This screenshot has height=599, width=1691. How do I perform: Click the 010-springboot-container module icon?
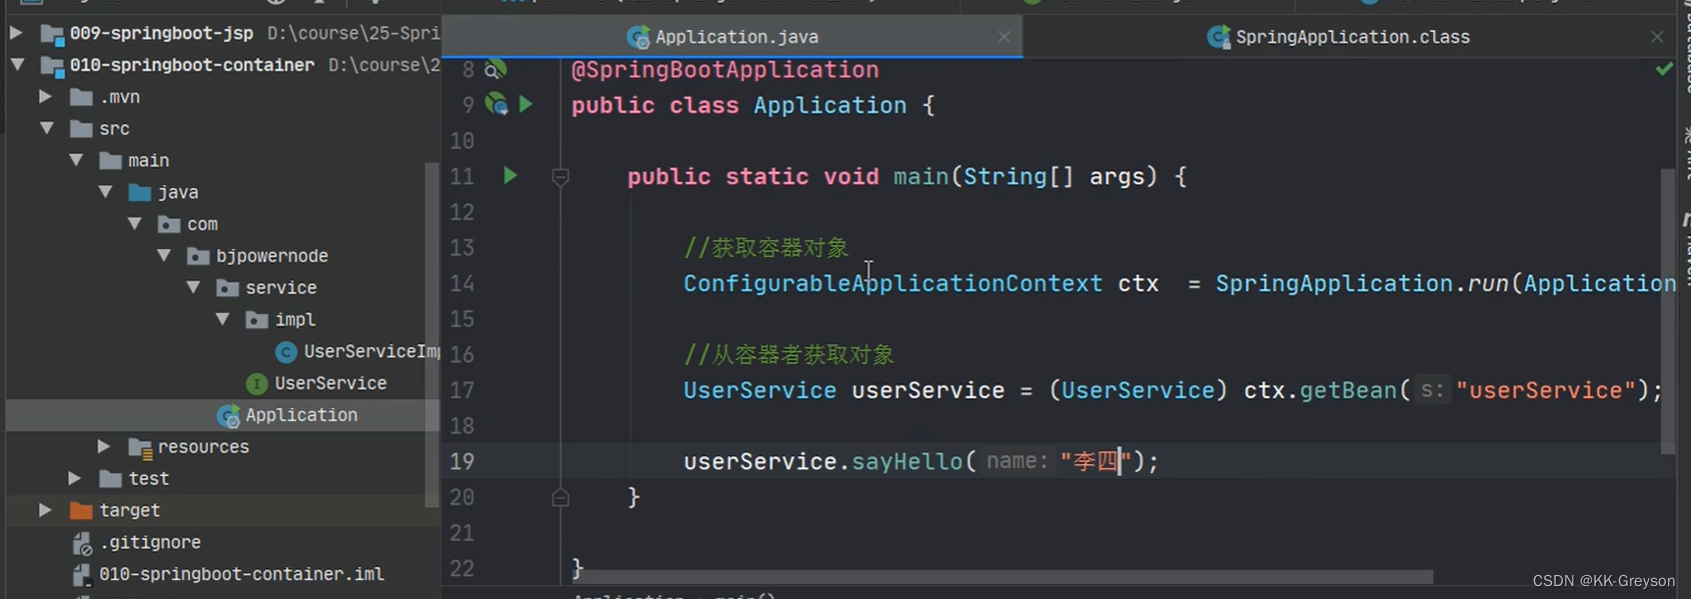pyautogui.click(x=52, y=66)
